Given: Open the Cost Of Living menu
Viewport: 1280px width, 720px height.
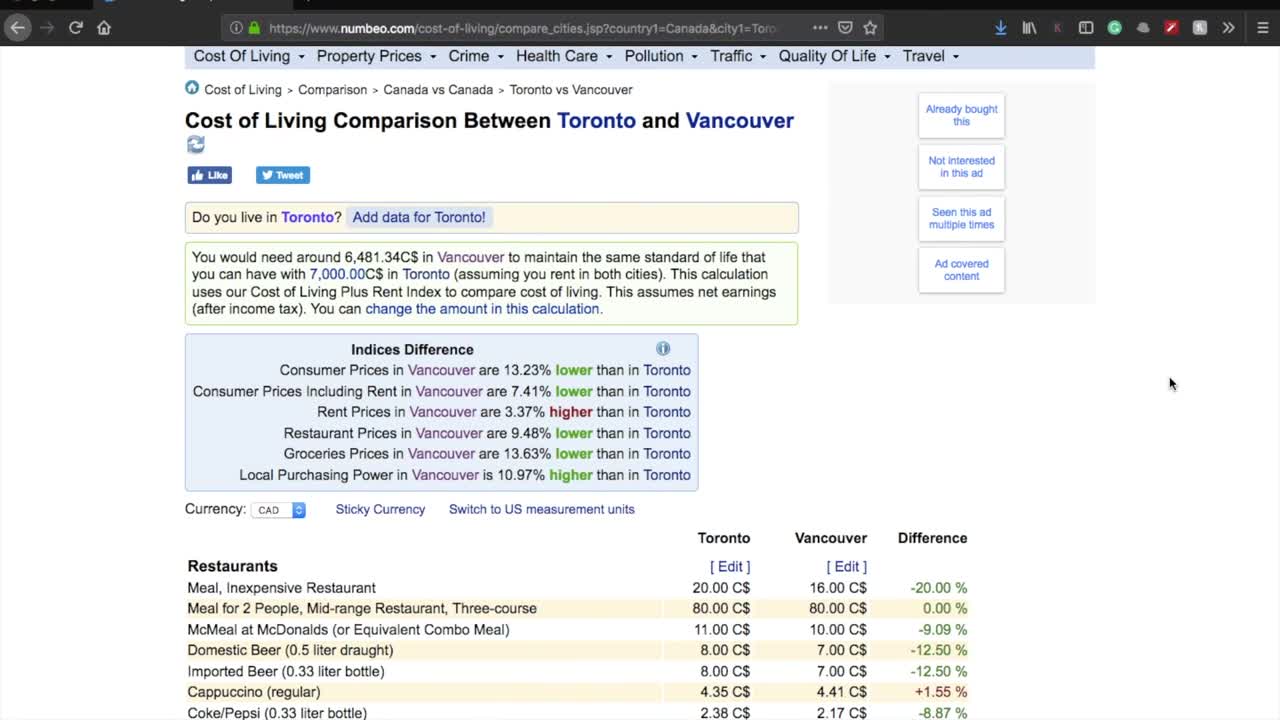Looking at the screenshot, I should click(249, 56).
